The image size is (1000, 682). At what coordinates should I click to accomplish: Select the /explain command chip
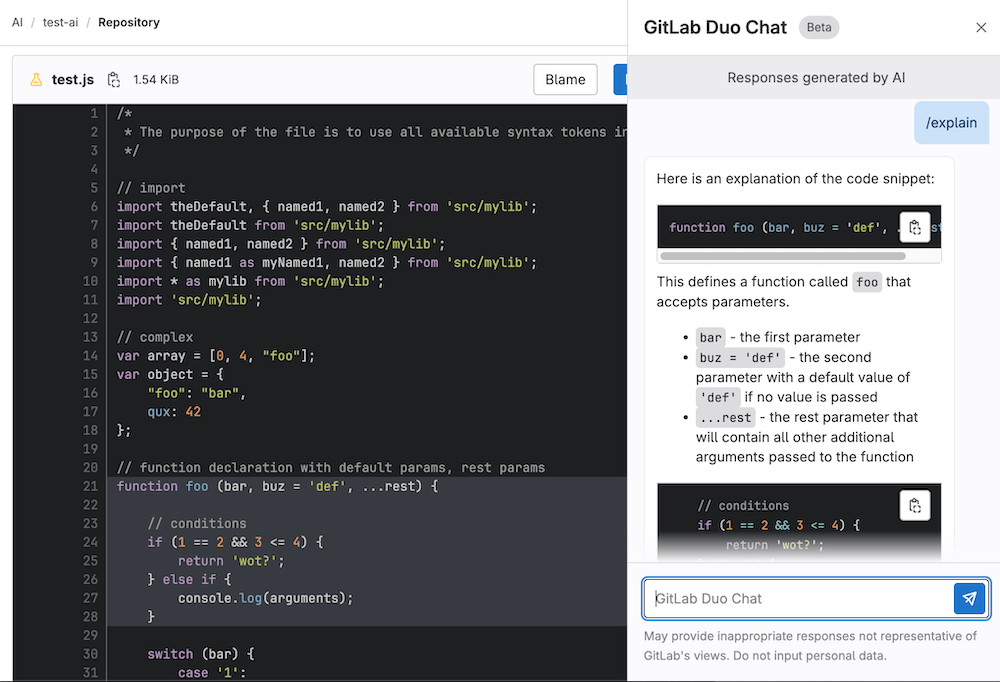951,122
